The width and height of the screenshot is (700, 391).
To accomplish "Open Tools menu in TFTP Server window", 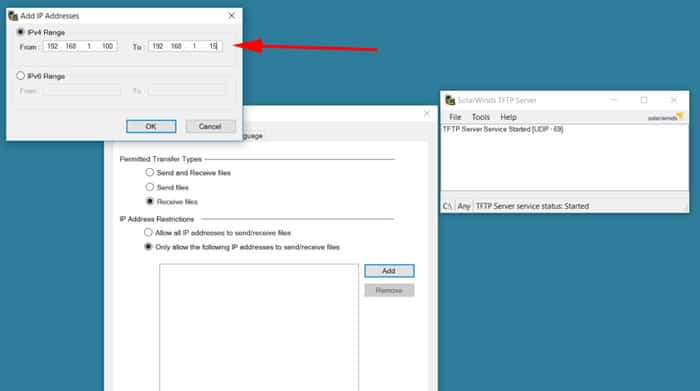I will (x=481, y=117).
